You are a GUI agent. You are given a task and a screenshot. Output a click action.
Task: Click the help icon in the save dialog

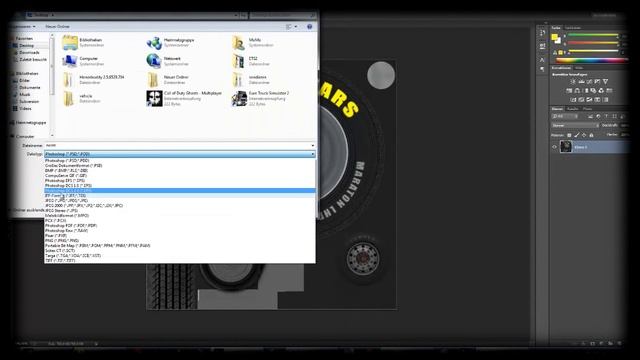click(309, 27)
